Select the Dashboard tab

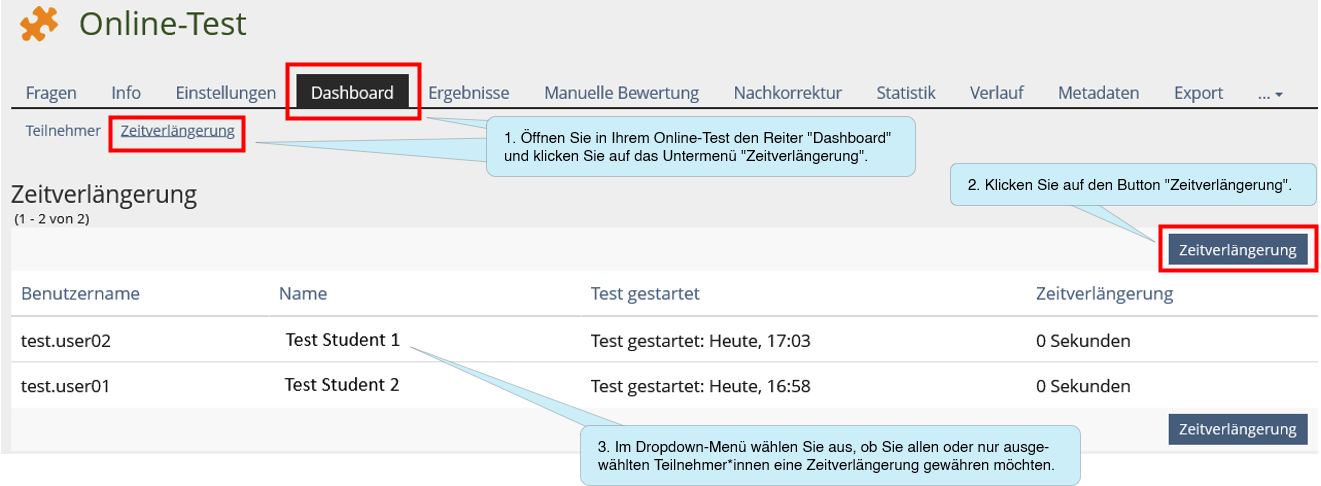[x=352, y=92]
